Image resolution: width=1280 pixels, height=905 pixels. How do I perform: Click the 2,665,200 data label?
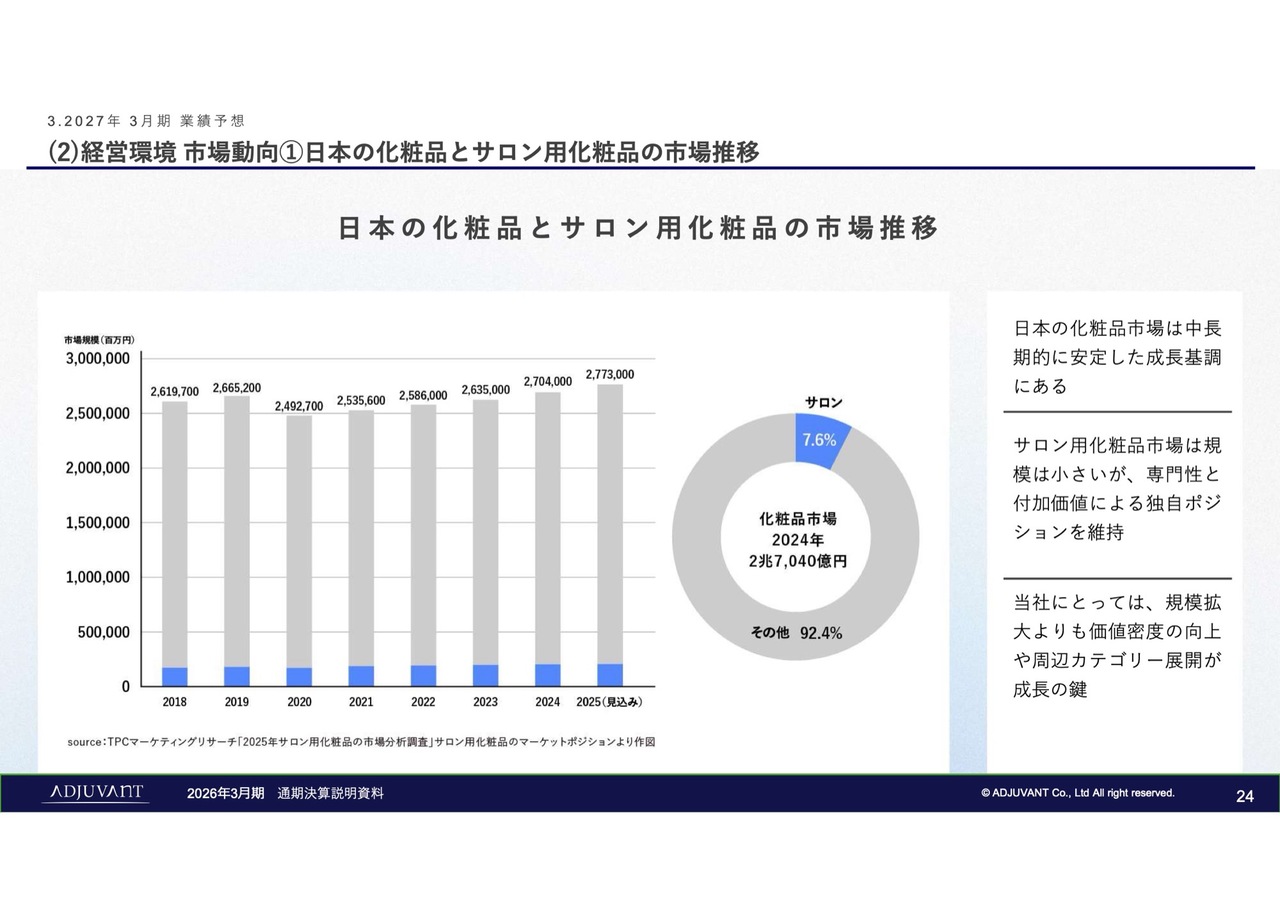pyautogui.click(x=237, y=387)
